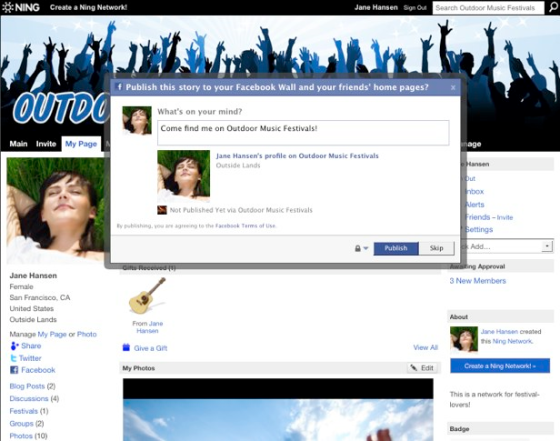Open the Quick Add dropdown
The height and width of the screenshot is (441, 560).
tap(547, 246)
